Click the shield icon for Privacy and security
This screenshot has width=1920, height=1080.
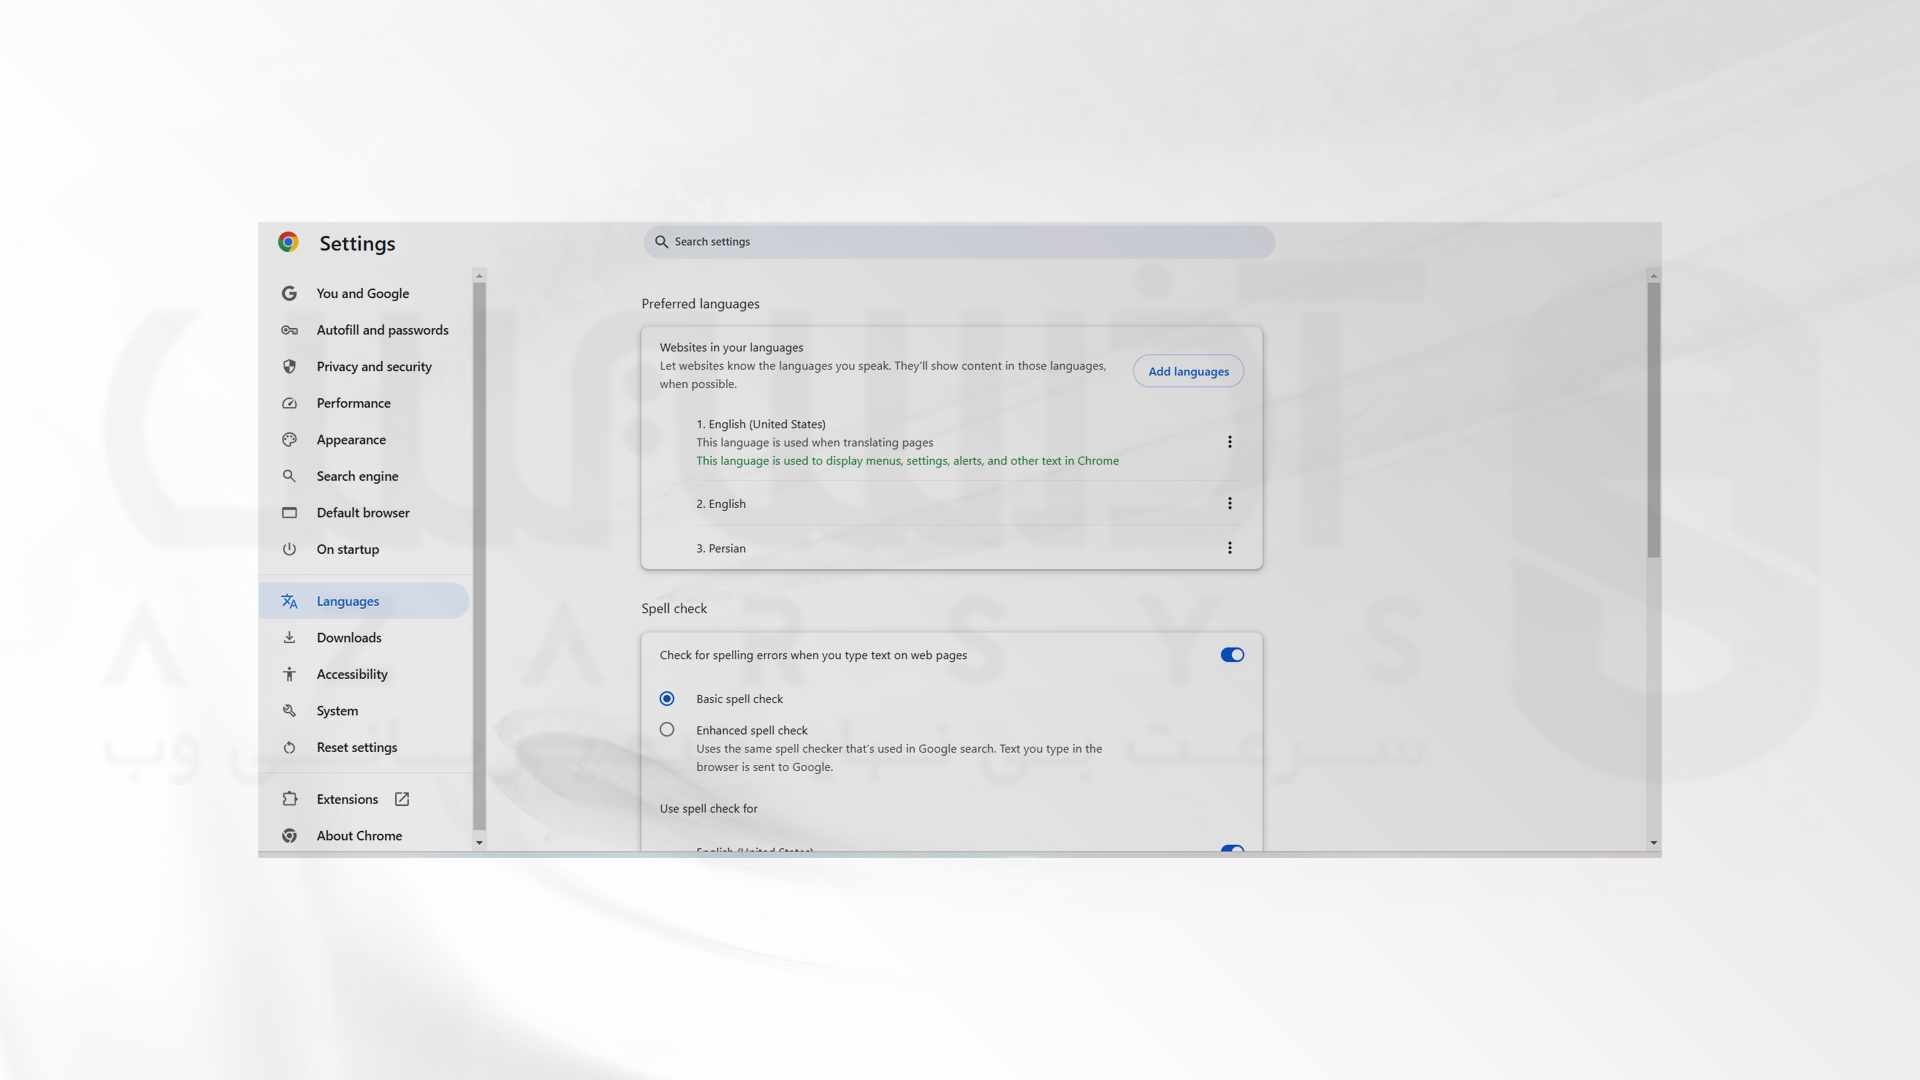(289, 366)
